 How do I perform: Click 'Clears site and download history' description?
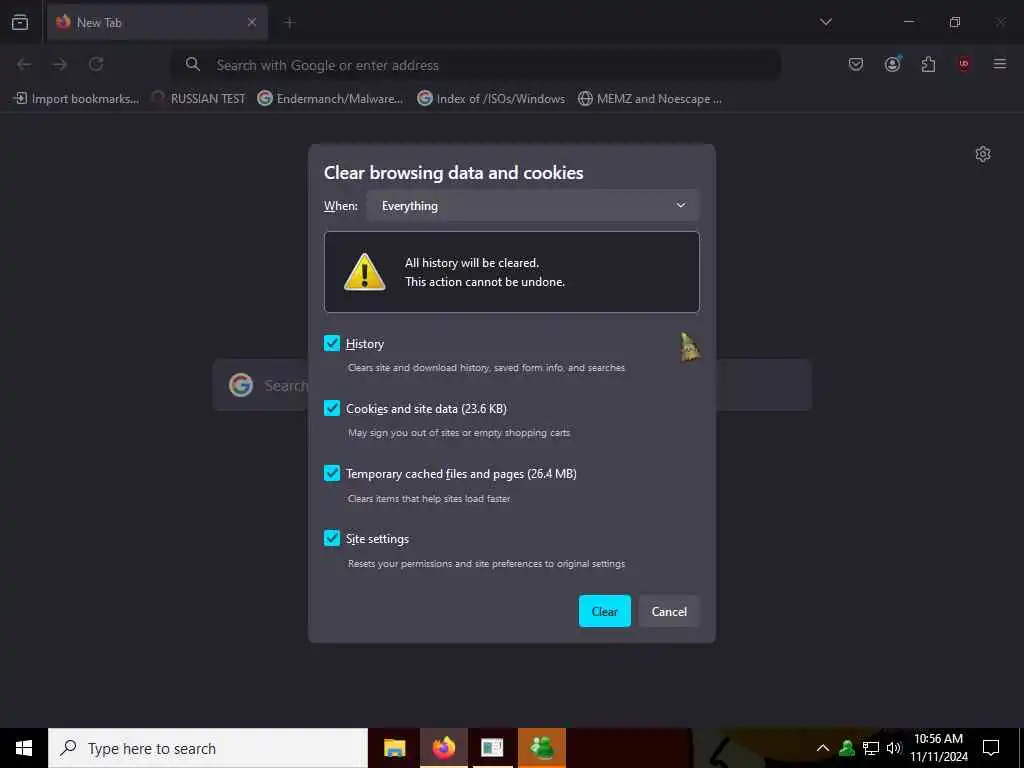click(487, 368)
